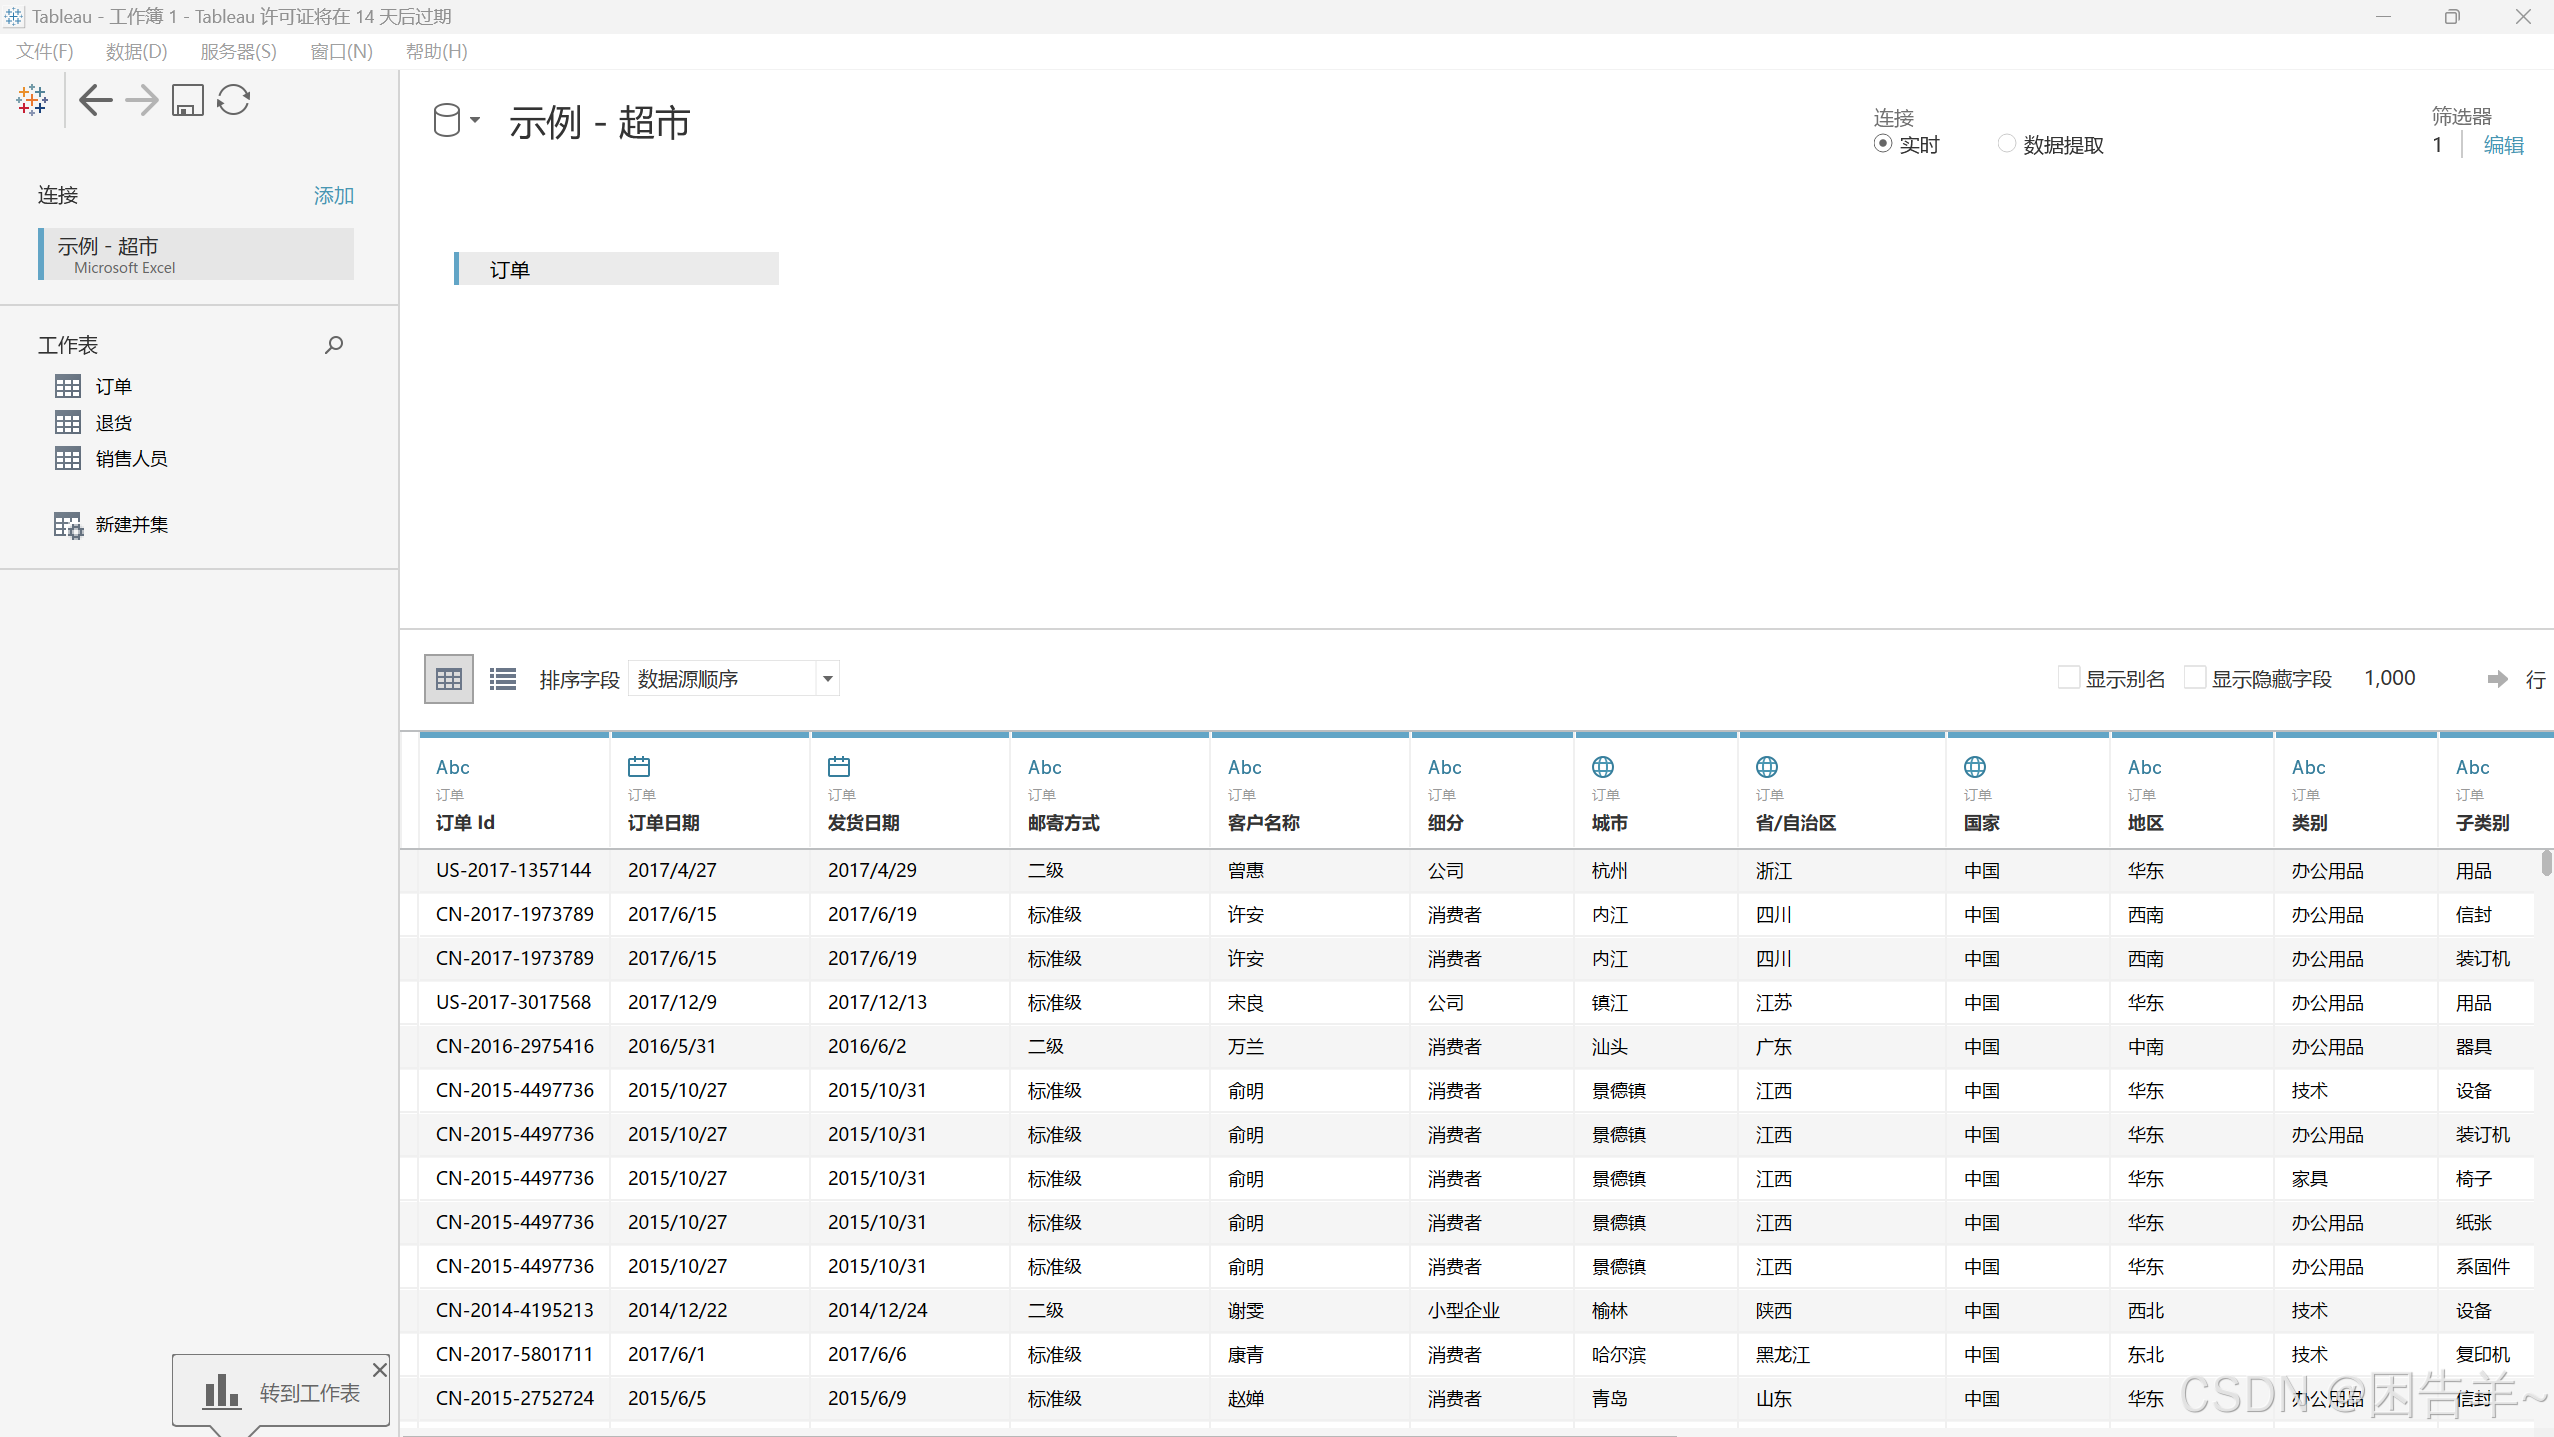
Task: Click globe type icon on 城市 column
Action: (1603, 767)
